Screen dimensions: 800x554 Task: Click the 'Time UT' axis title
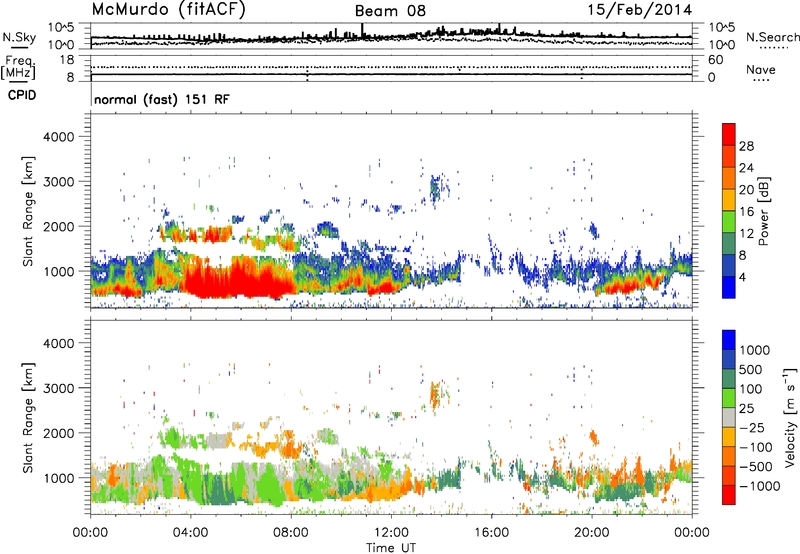(x=391, y=548)
